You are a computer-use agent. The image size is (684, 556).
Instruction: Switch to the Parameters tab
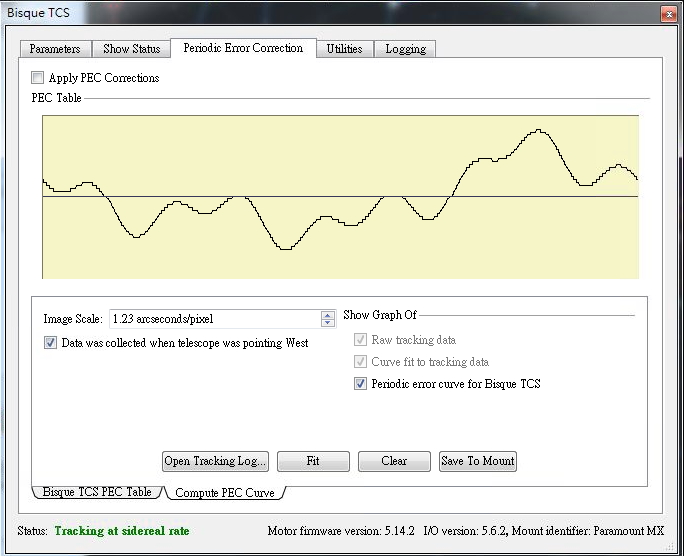click(55, 49)
